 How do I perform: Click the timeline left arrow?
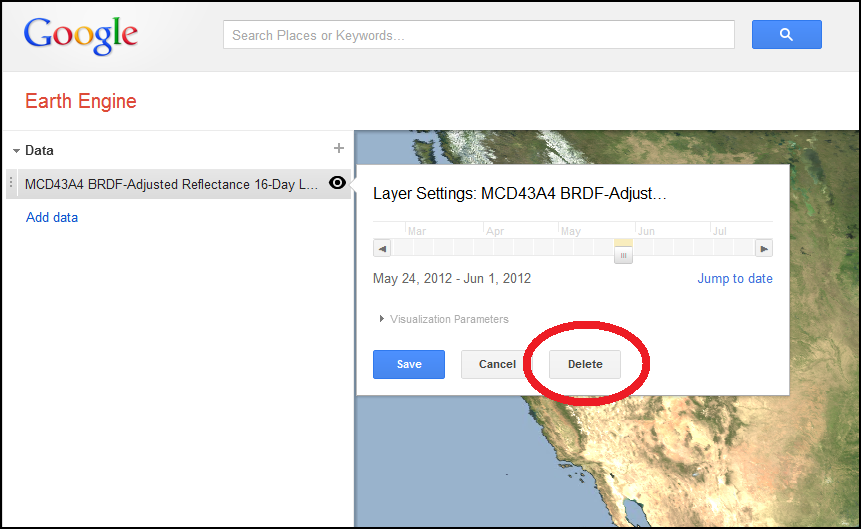382,248
